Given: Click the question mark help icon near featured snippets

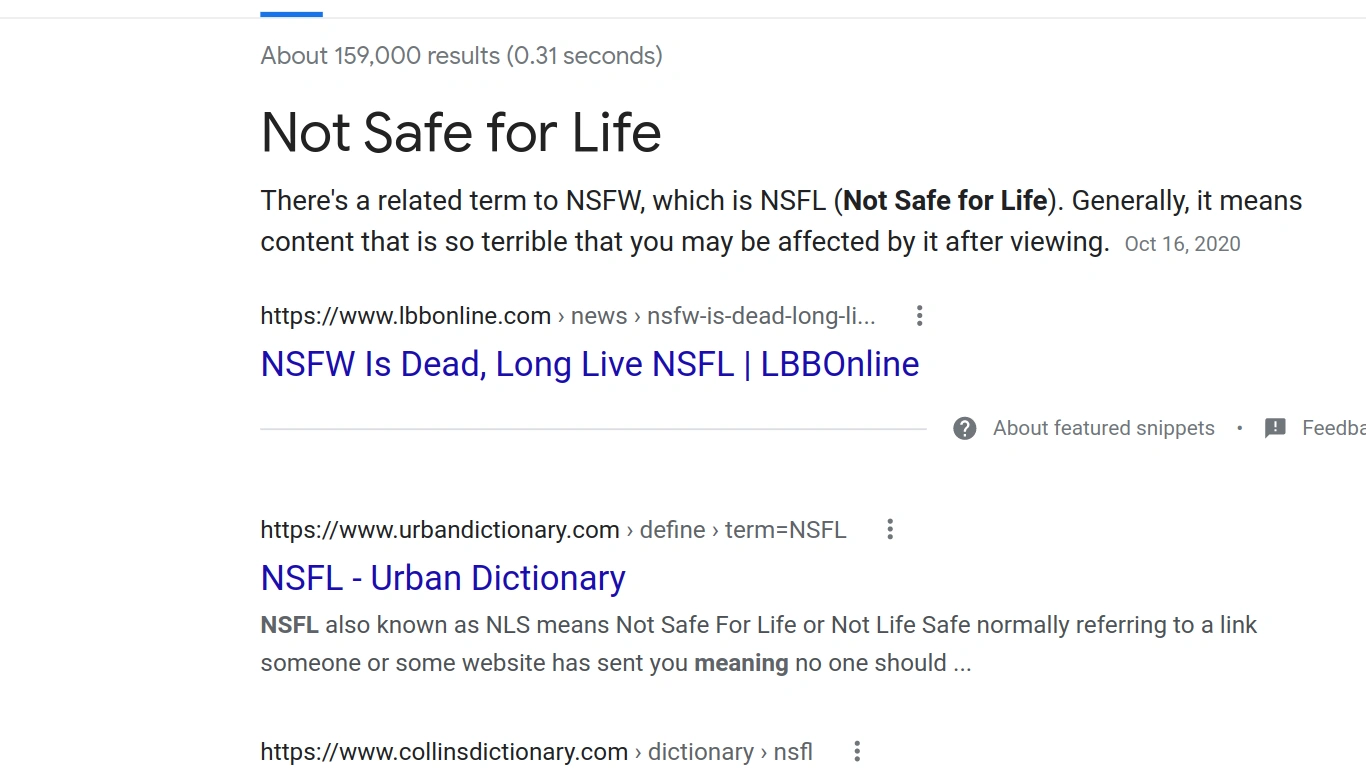Looking at the screenshot, I should tap(964, 428).
